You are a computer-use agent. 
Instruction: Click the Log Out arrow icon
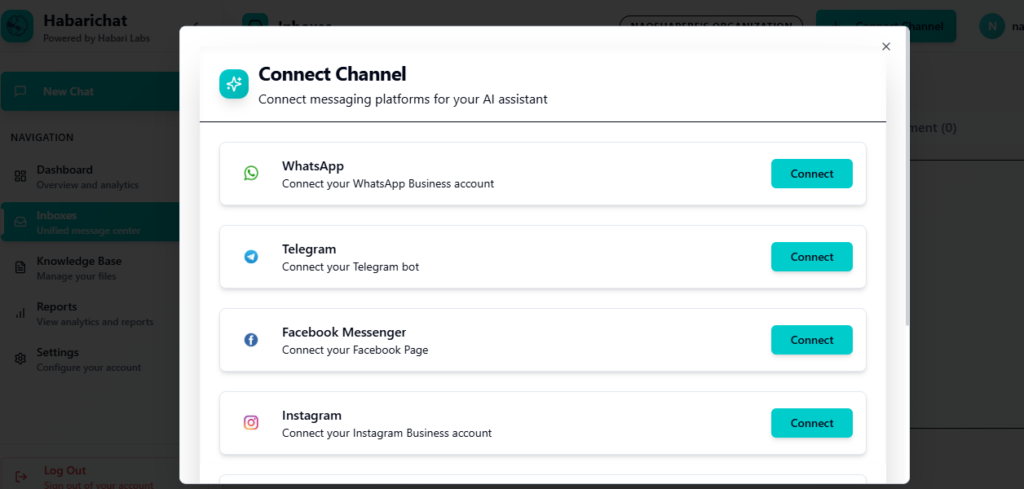[x=21, y=476]
